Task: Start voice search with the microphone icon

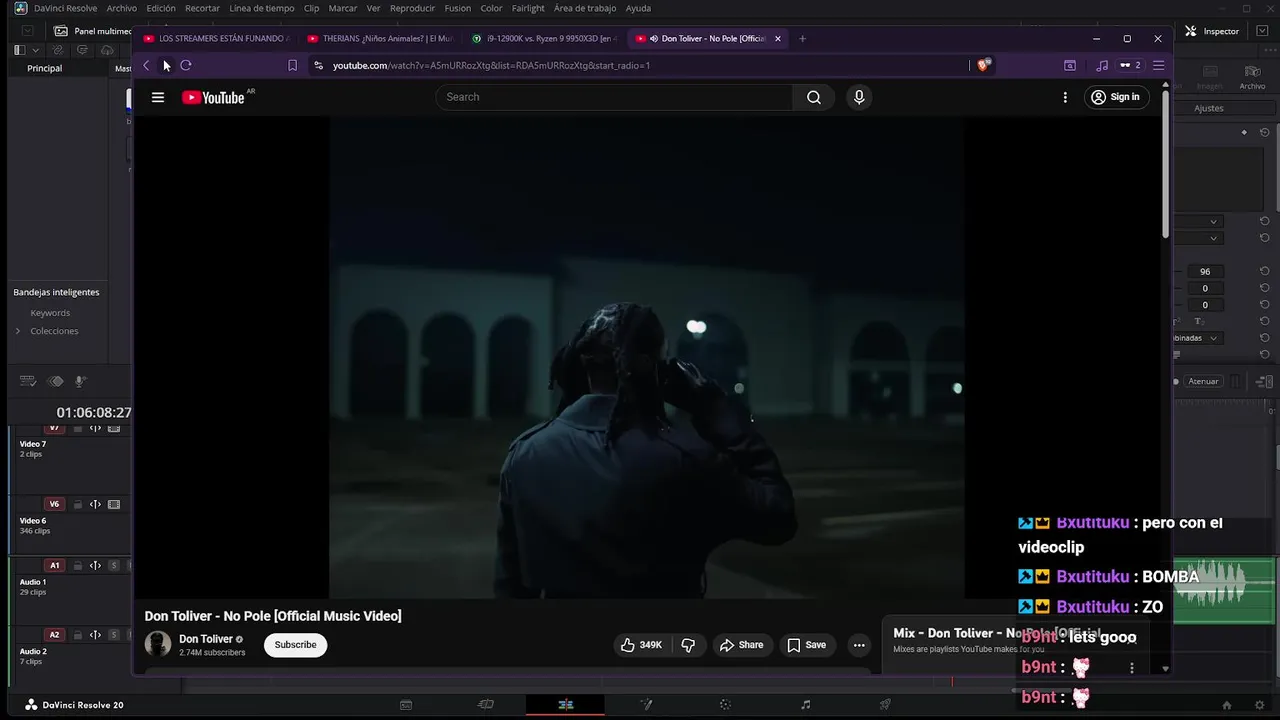Action: (x=859, y=97)
